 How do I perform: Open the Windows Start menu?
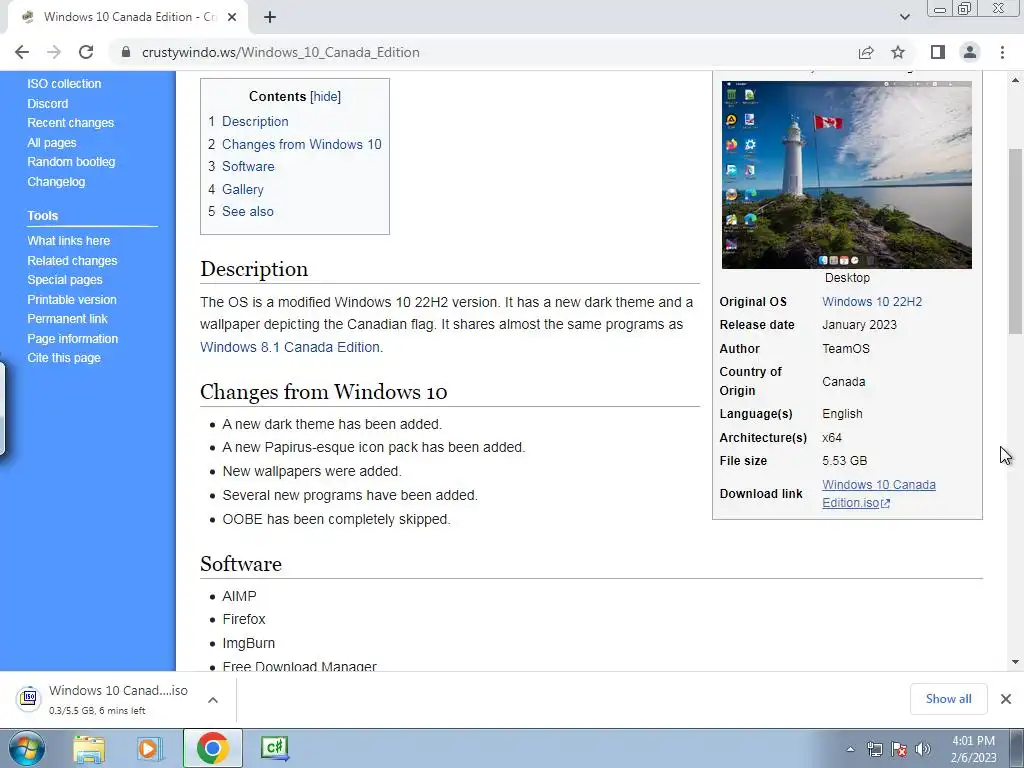click(x=27, y=748)
